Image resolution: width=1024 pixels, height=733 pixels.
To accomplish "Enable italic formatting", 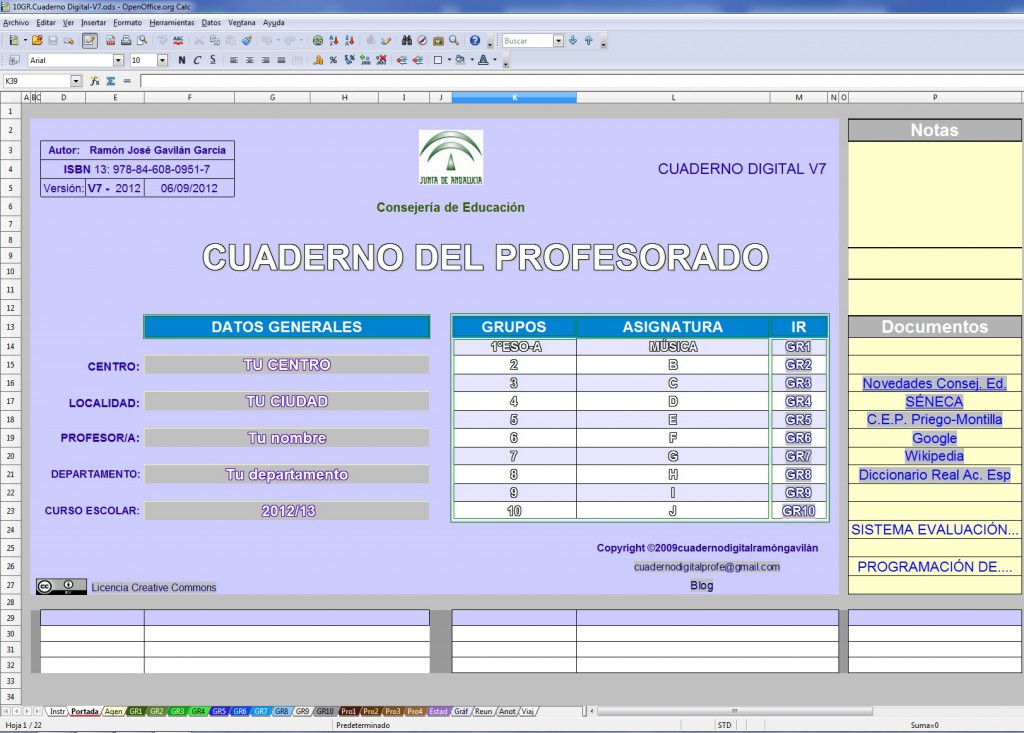I will [x=198, y=60].
